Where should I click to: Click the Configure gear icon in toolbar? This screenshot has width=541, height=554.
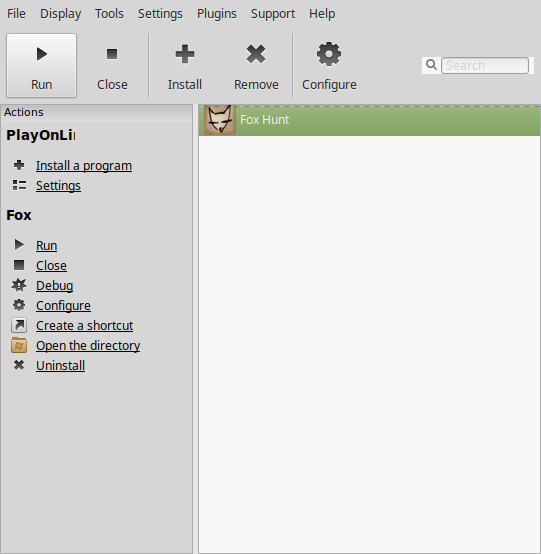pyautogui.click(x=329, y=54)
